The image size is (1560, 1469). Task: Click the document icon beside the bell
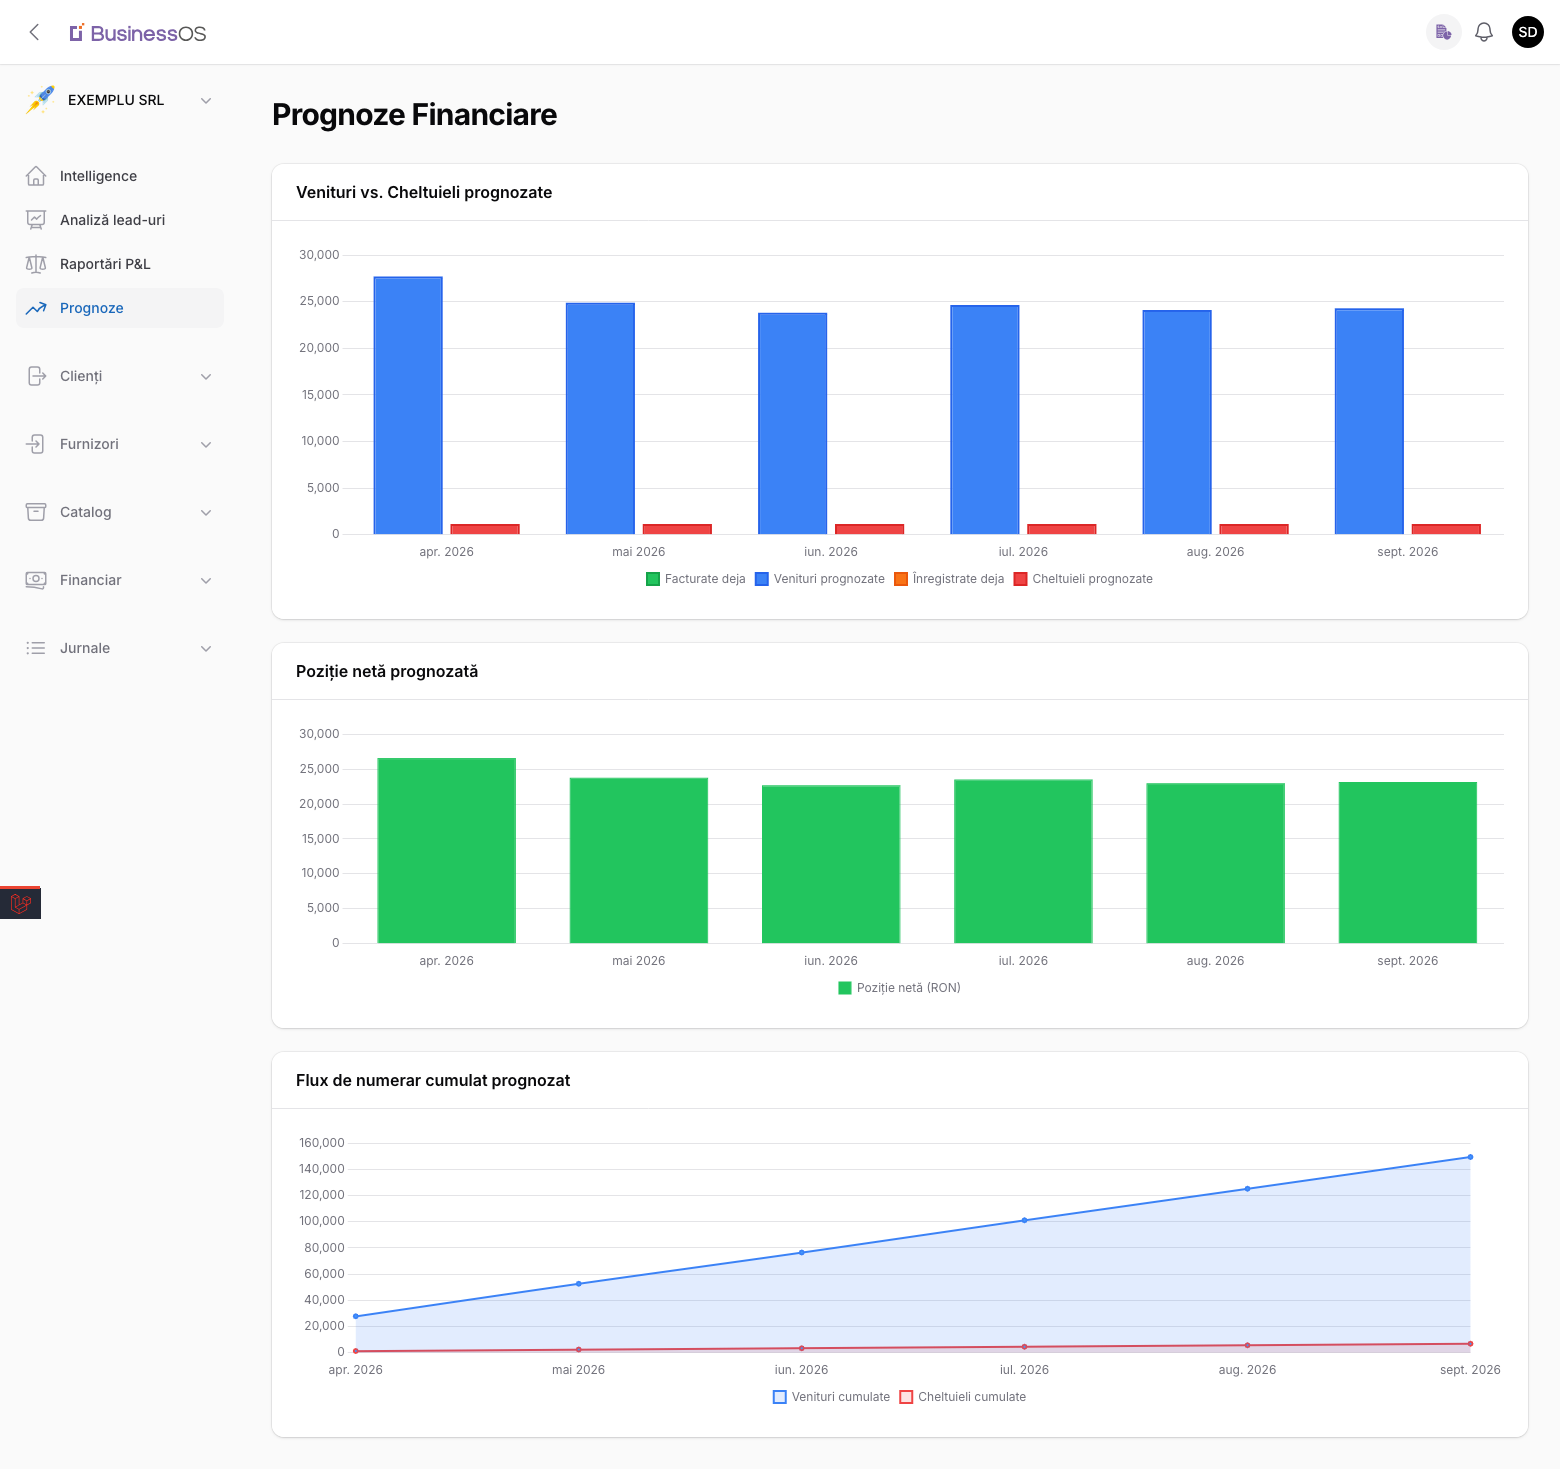click(x=1443, y=32)
